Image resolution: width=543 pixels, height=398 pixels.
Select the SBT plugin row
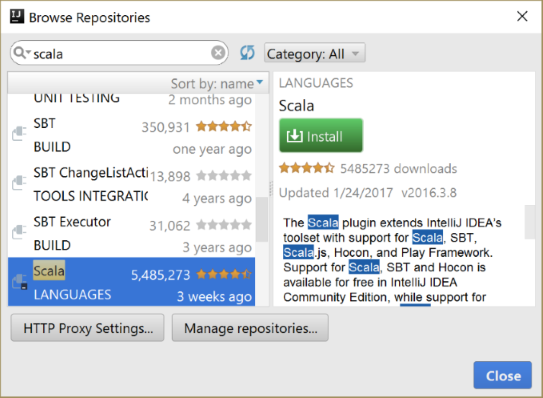tap(132, 135)
